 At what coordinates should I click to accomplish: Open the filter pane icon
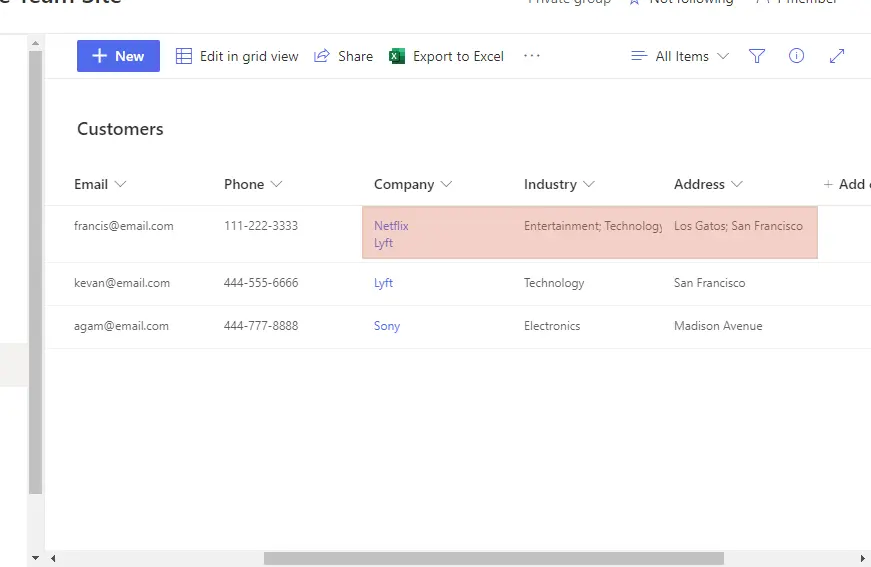click(757, 56)
